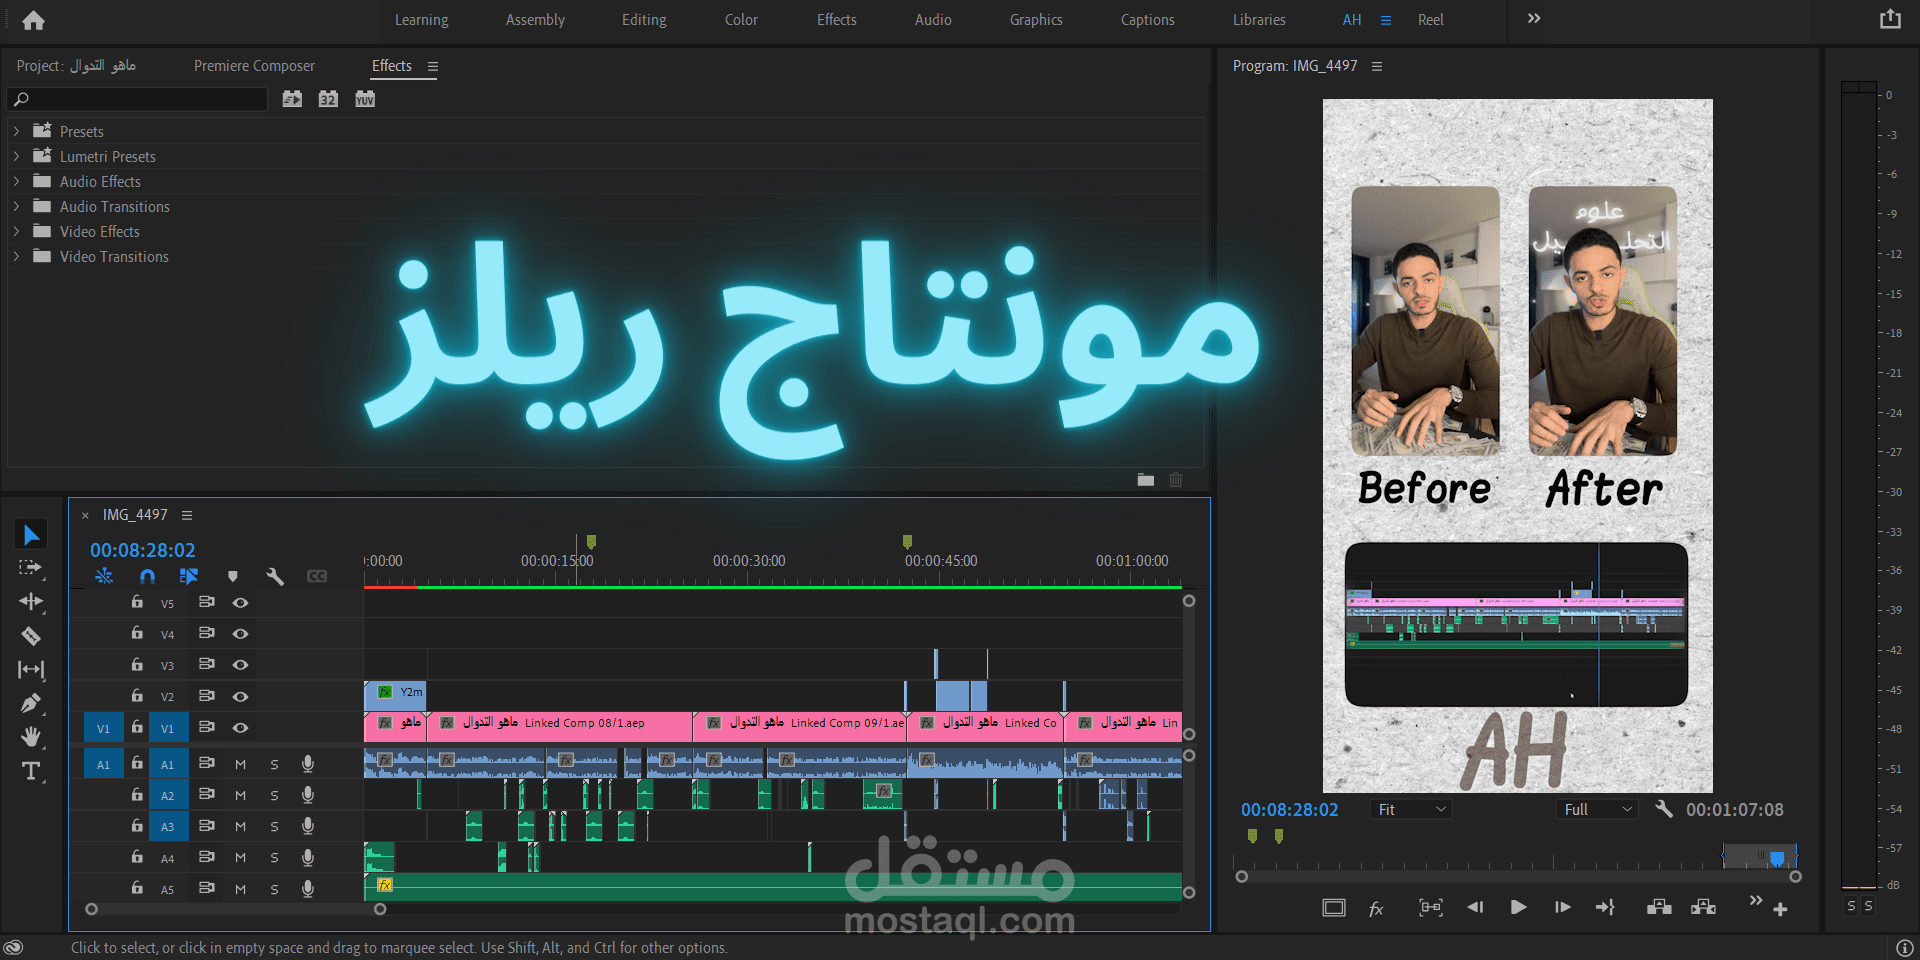Switch to the Graphics workspace
The height and width of the screenshot is (960, 1920).
(1036, 20)
